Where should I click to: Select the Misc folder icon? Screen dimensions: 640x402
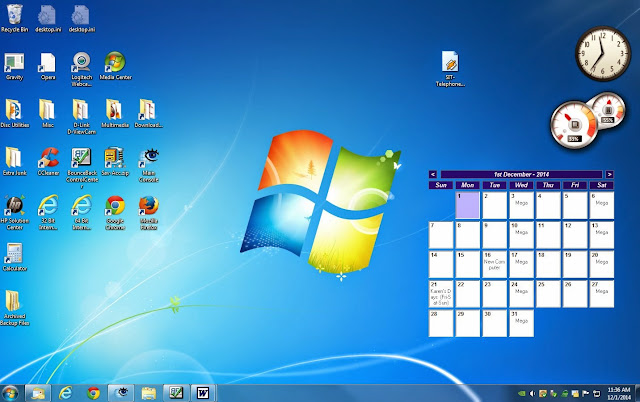click(48, 113)
